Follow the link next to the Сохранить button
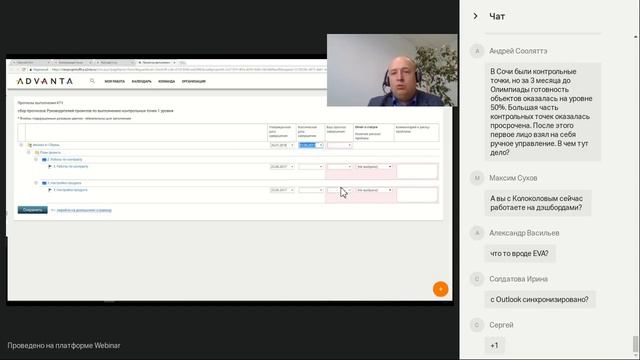Screen dimensions: 640x360 pos(84,210)
